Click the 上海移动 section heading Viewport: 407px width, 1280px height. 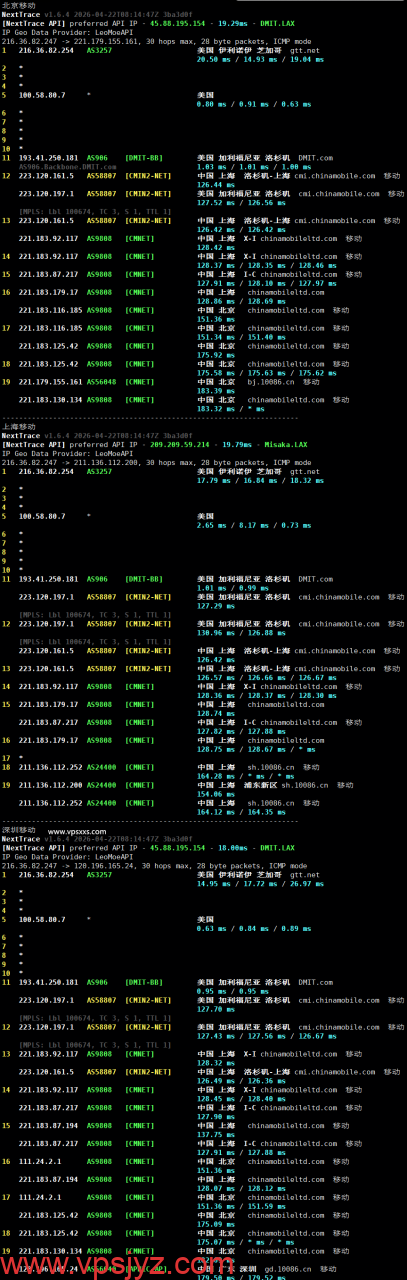(18, 426)
